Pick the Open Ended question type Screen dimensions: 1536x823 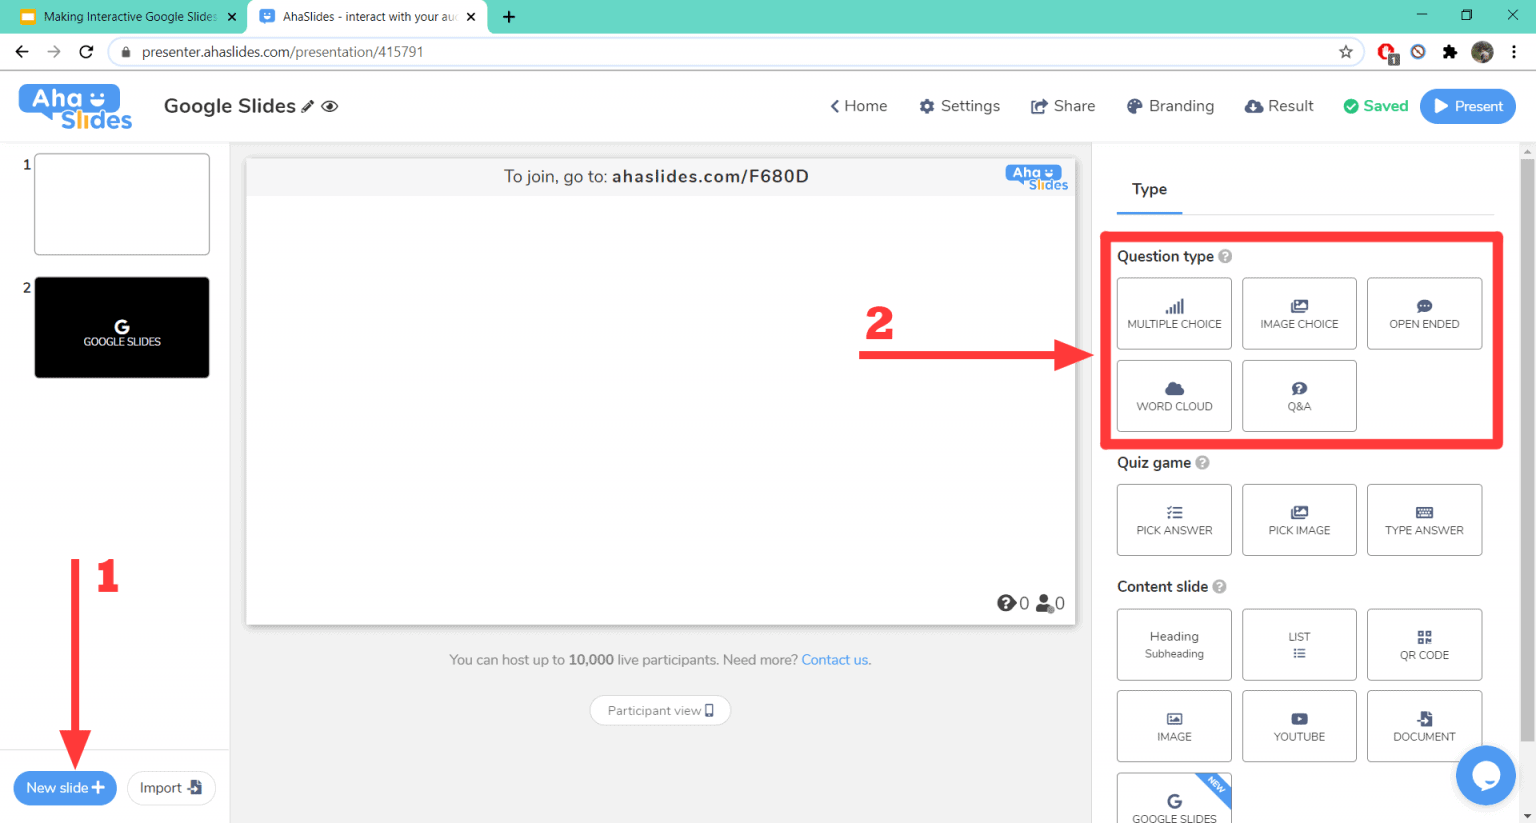point(1424,314)
